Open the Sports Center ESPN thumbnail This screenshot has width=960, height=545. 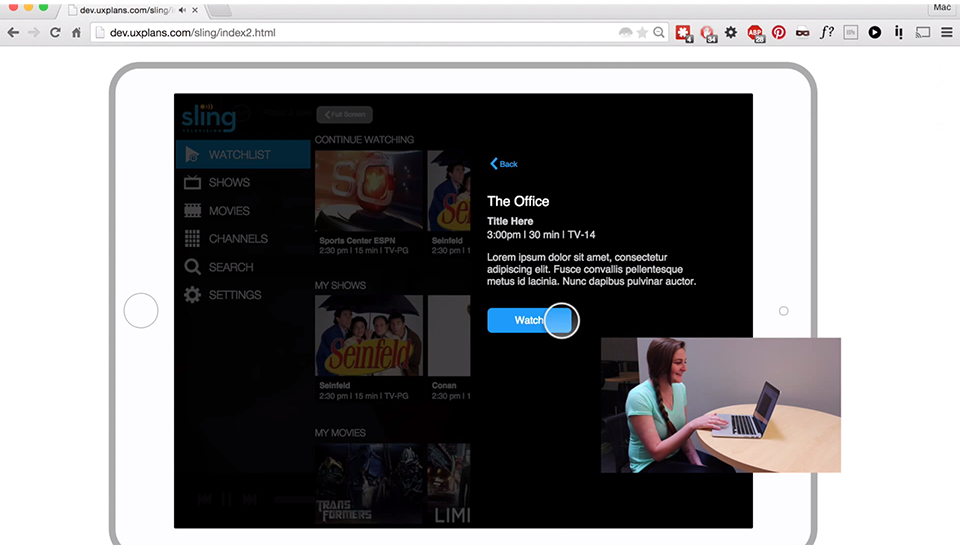[367, 192]
